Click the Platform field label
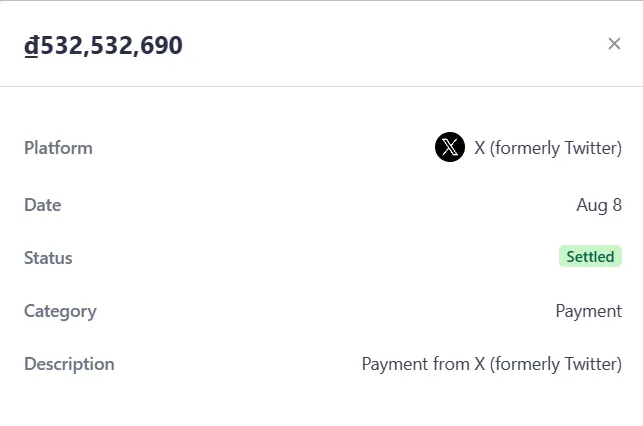The image size is (643, 426). (x=58, y=148)
